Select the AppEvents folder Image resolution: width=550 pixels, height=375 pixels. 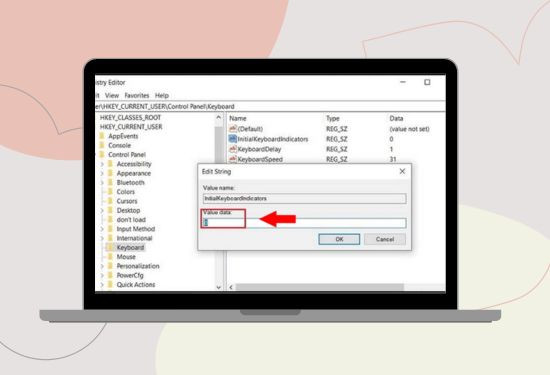(123, 136)
